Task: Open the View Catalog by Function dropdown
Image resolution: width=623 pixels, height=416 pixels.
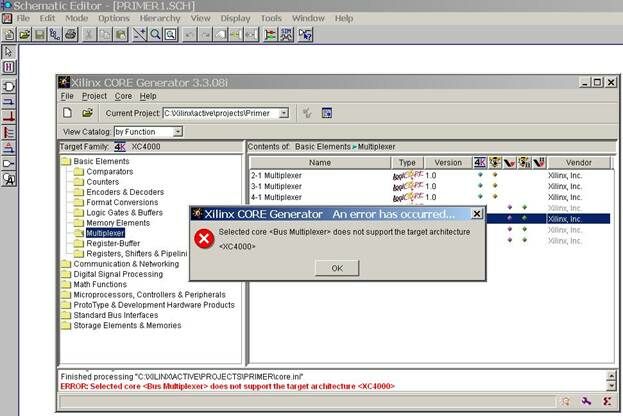Action: click(x=178, y=132)
